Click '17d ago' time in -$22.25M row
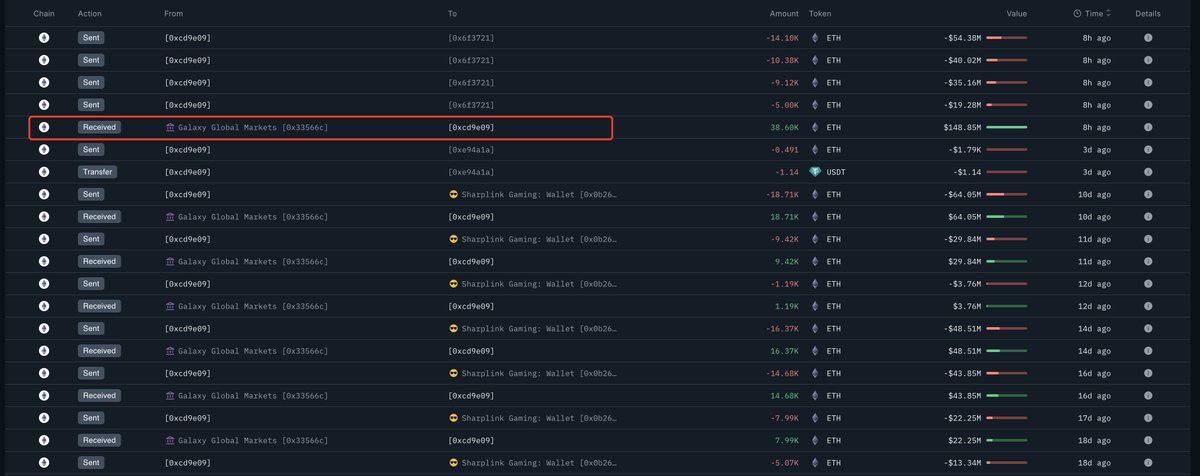This screenshot has height=476, width=1200. coord(1094,418)
